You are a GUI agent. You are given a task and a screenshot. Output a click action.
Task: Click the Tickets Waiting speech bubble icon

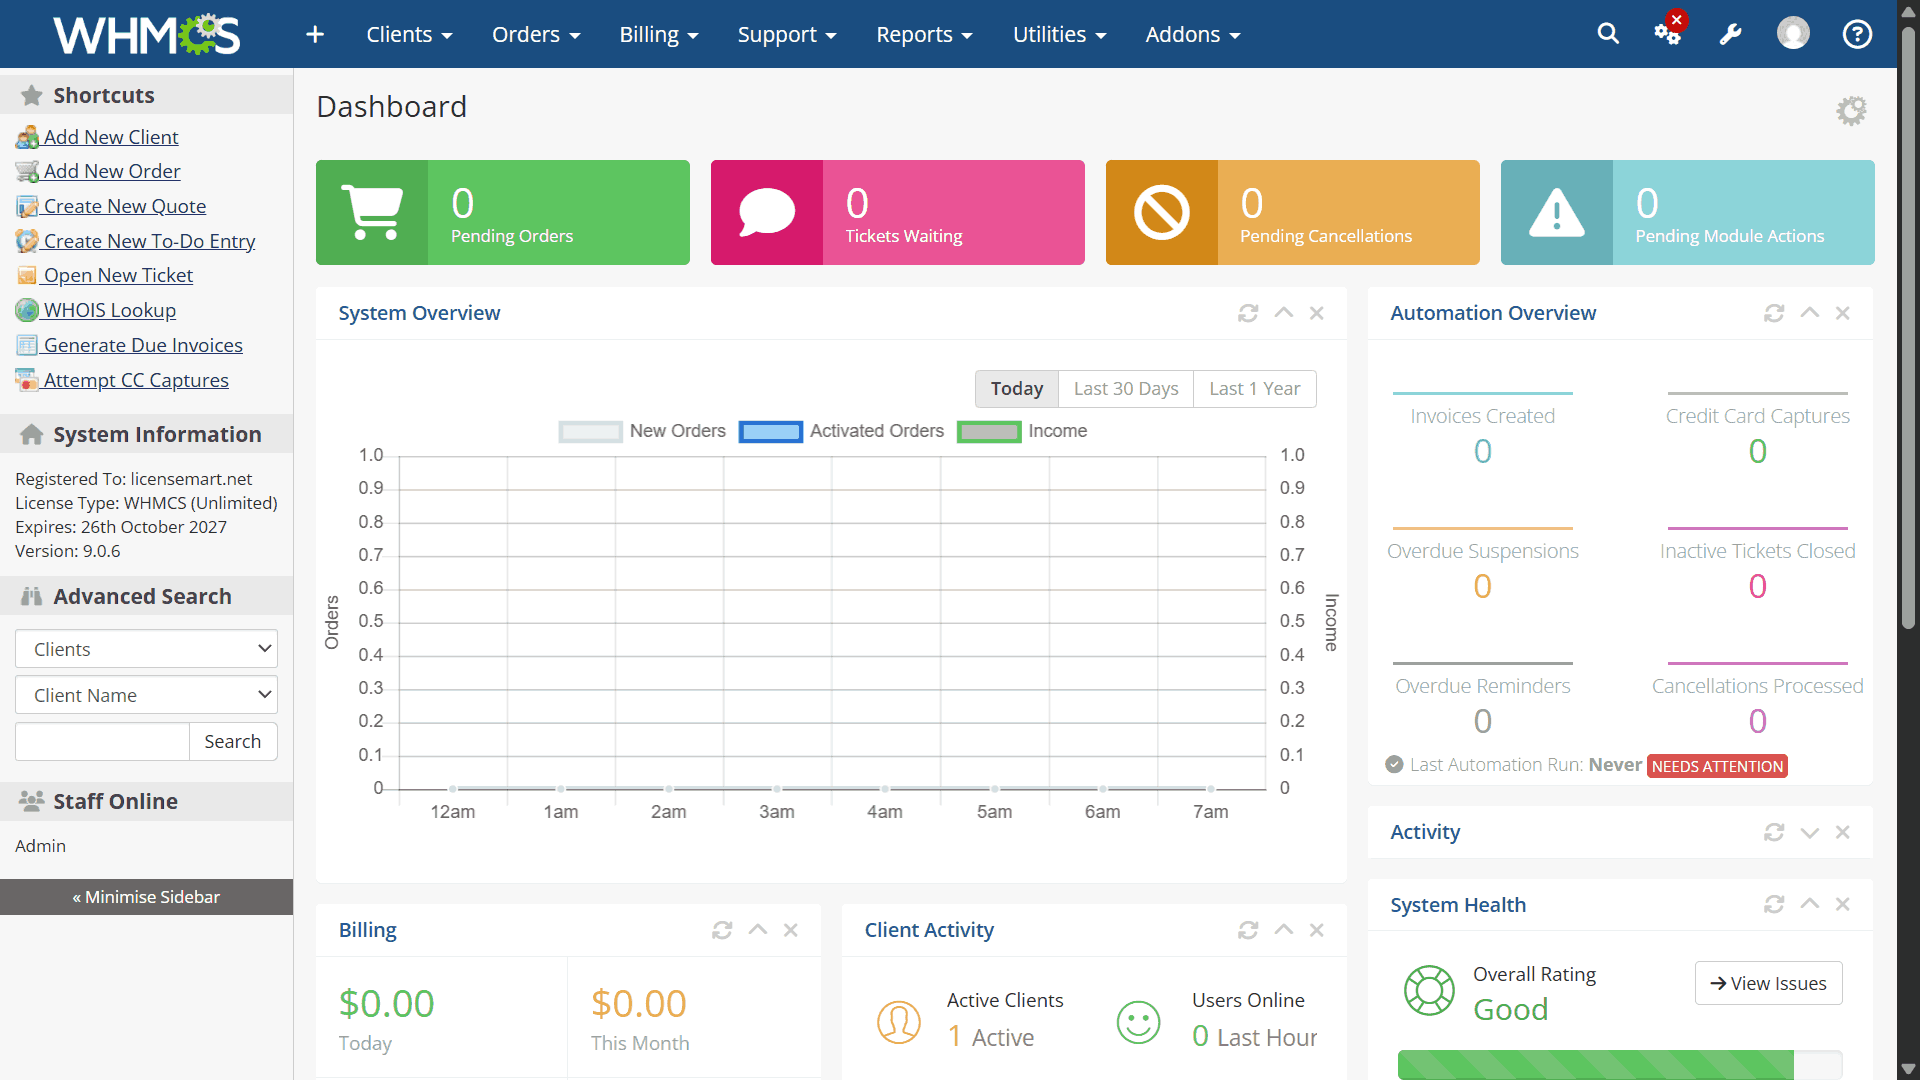point(767,212)
